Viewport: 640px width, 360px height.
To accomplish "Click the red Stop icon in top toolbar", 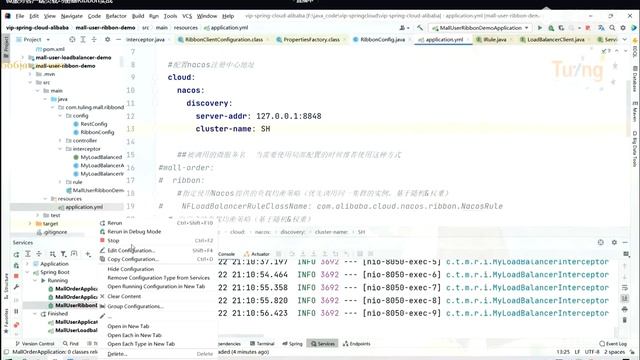I will [x=588, y=28].
